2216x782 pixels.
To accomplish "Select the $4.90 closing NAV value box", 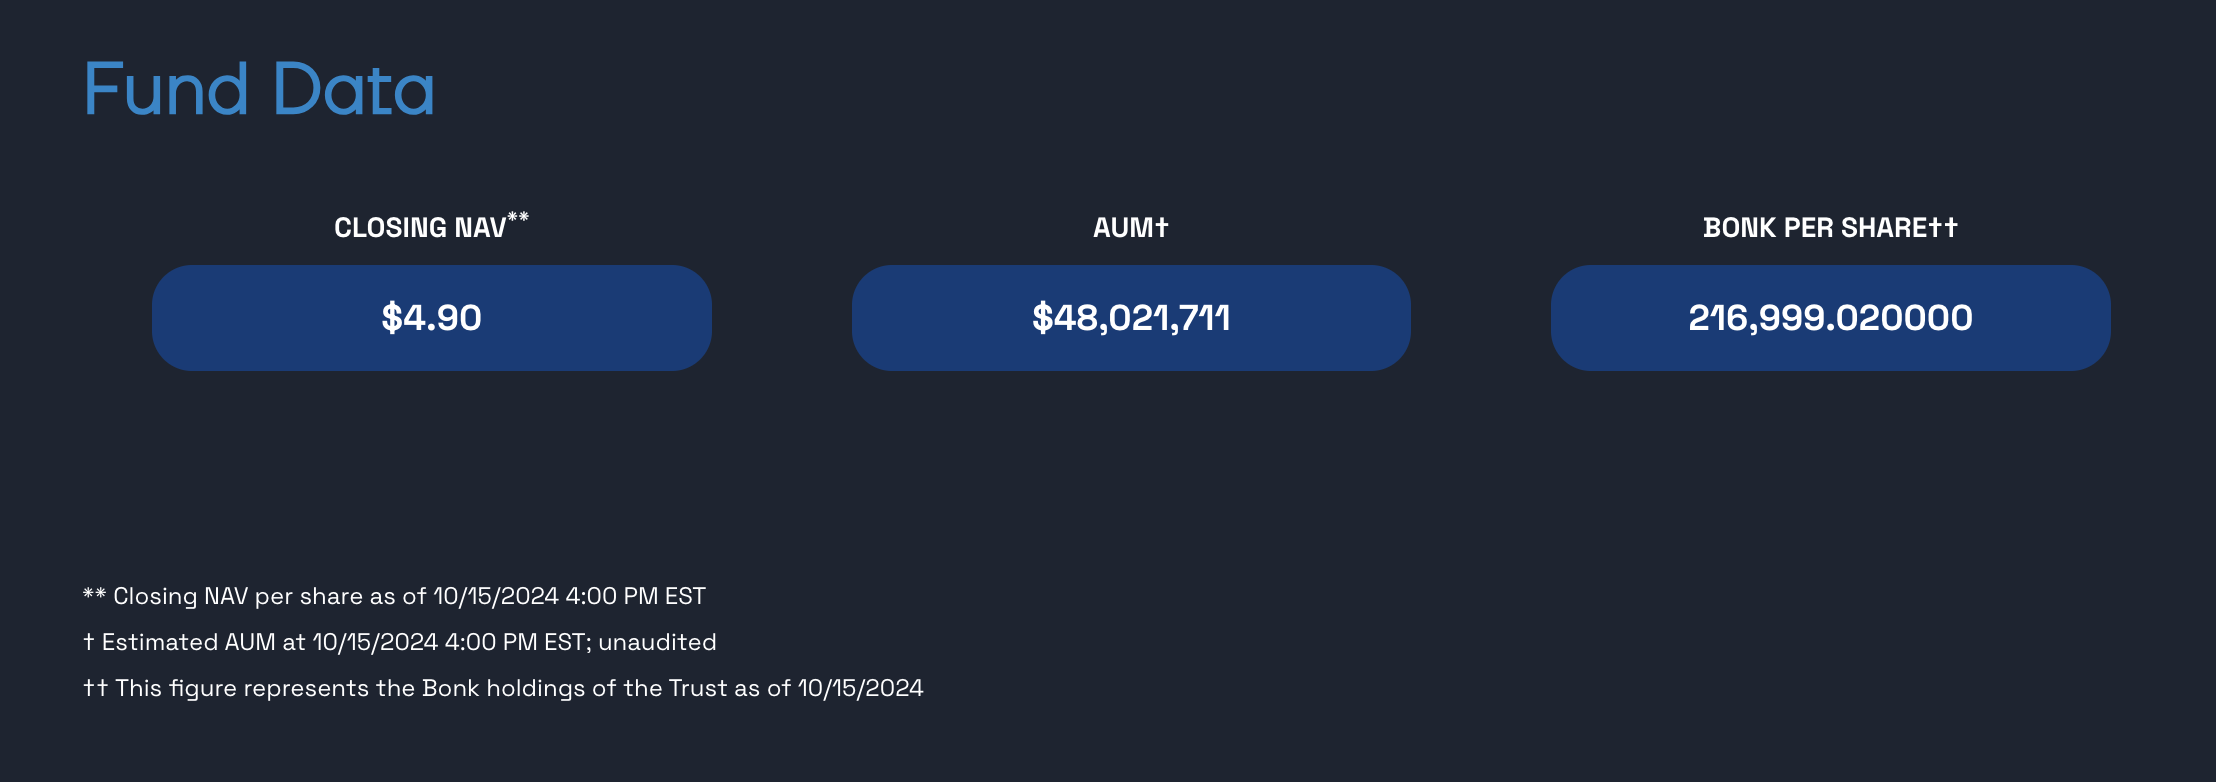I will (431, 318).
